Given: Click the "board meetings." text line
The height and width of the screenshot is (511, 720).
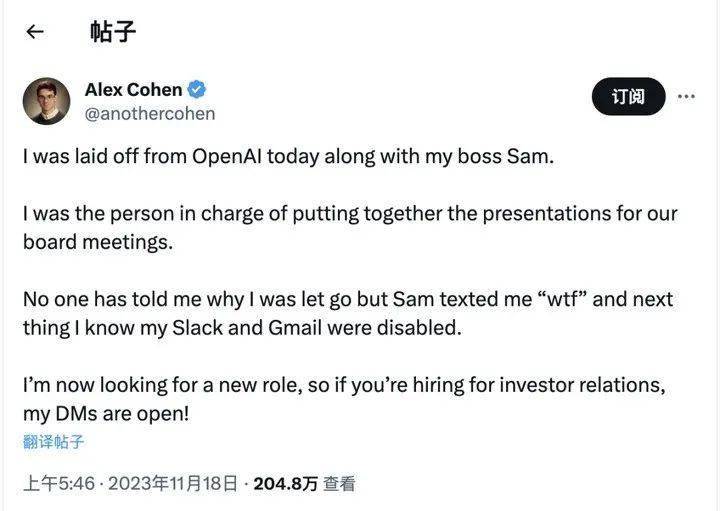Looking at the screenshot, I should [x=98, y=243].
